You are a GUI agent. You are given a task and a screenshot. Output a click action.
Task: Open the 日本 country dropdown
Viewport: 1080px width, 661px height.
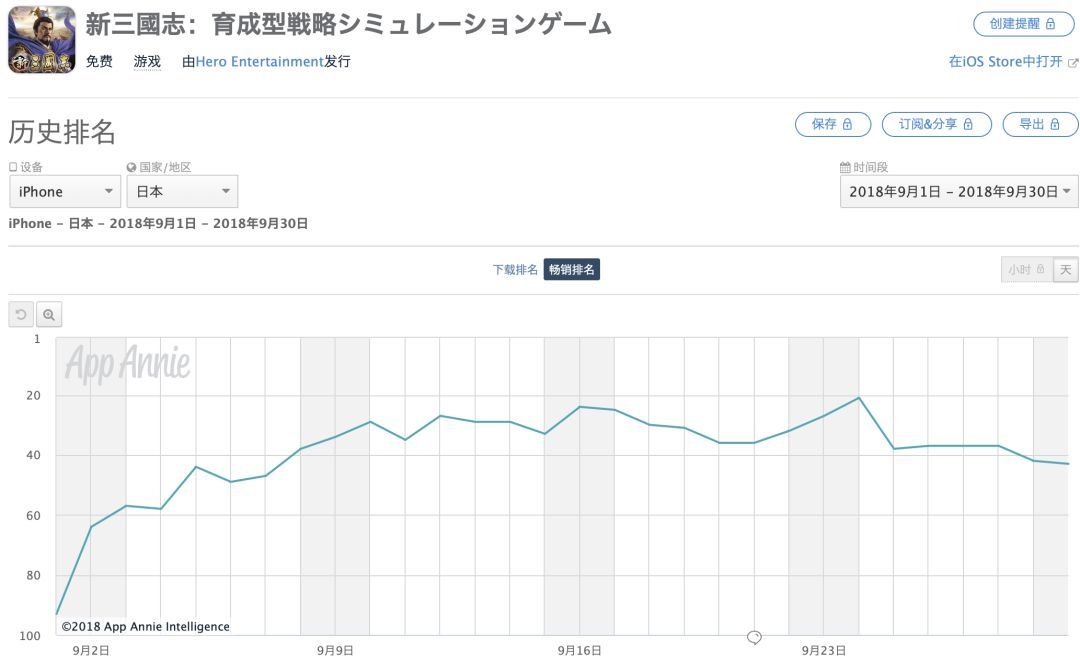click(x=182, y=191)
